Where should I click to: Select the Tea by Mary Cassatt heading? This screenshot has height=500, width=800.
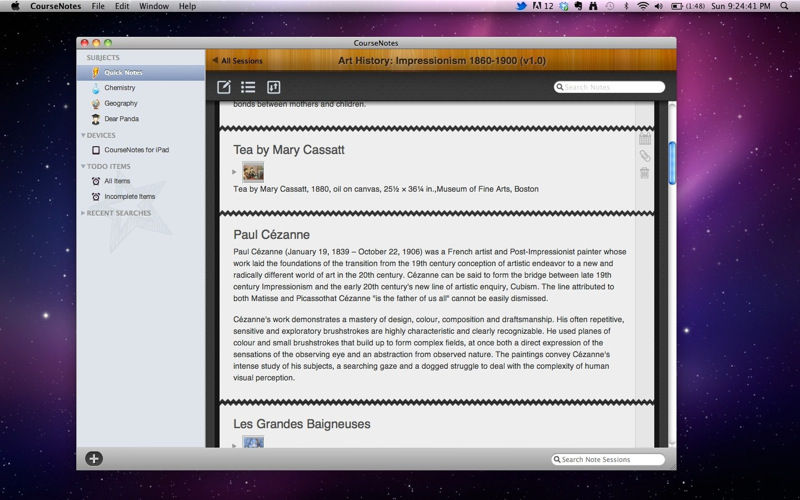289,150
